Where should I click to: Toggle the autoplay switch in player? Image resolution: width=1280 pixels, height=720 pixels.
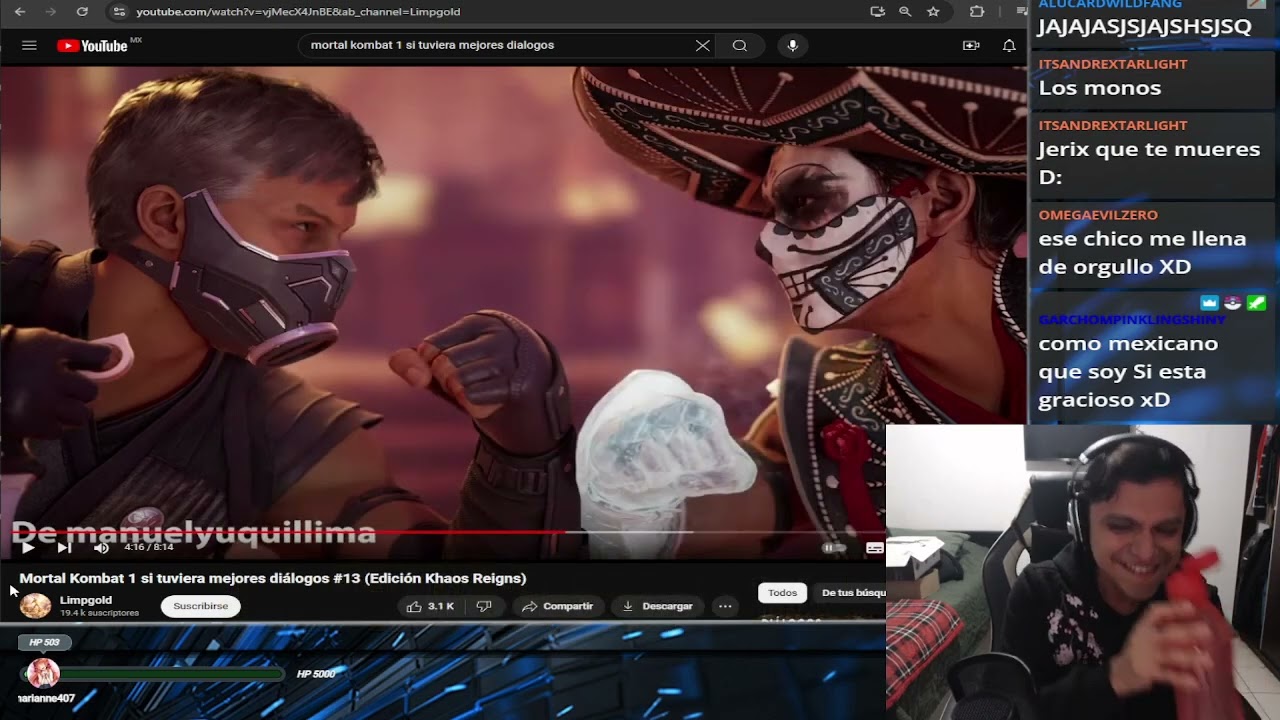click(832, 548)
